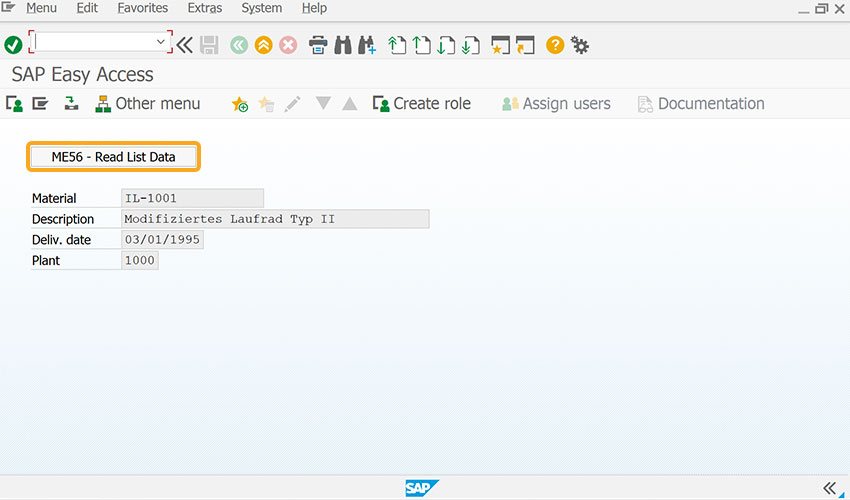Click the Create New Session icon

pos(500,45)
